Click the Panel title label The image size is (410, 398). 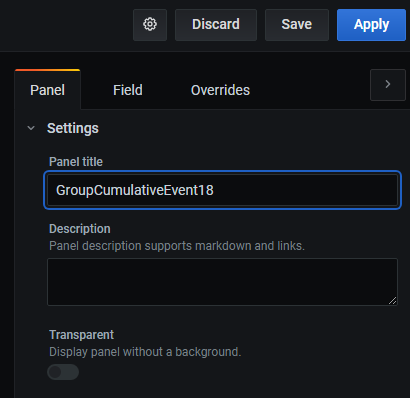tap(76, 162)
